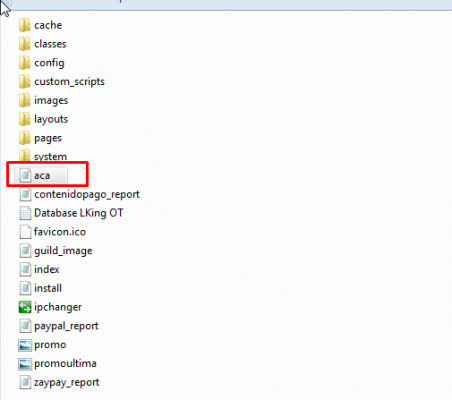Select the promo image file icon
This screenshot has height=400, width=452.
tap(25, 345)
